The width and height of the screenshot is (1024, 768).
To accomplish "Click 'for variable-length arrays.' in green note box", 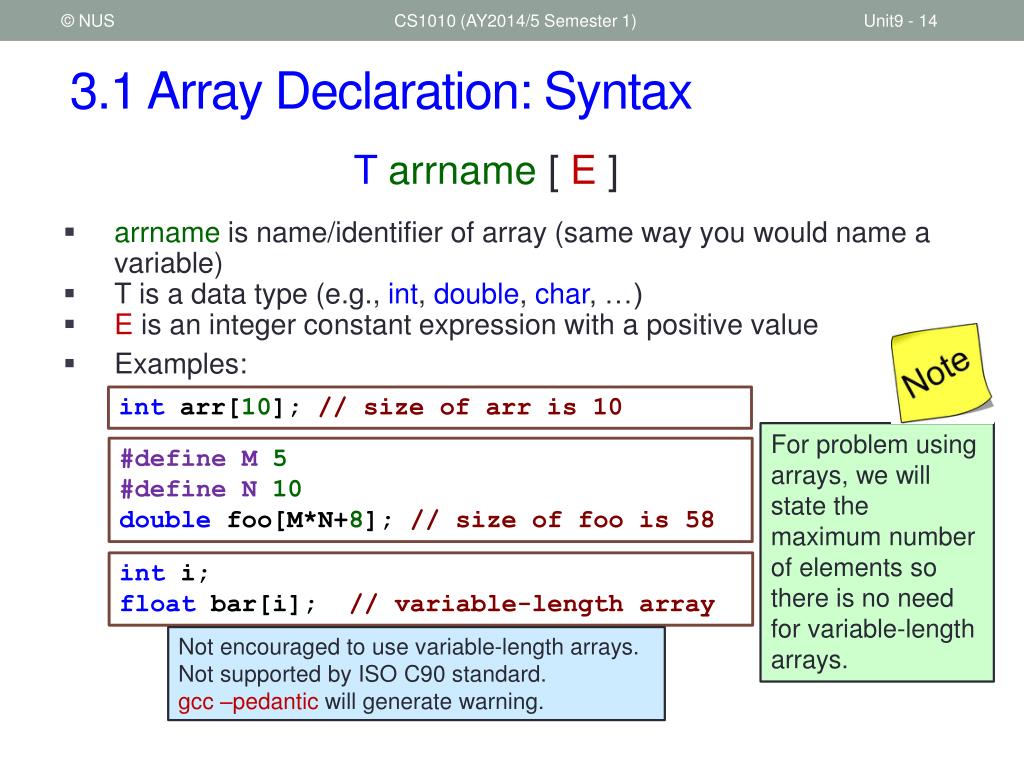I will [872, 645].
